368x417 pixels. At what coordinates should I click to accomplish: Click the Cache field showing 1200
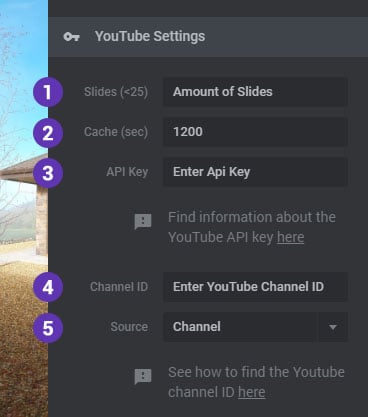click(255, 132)
